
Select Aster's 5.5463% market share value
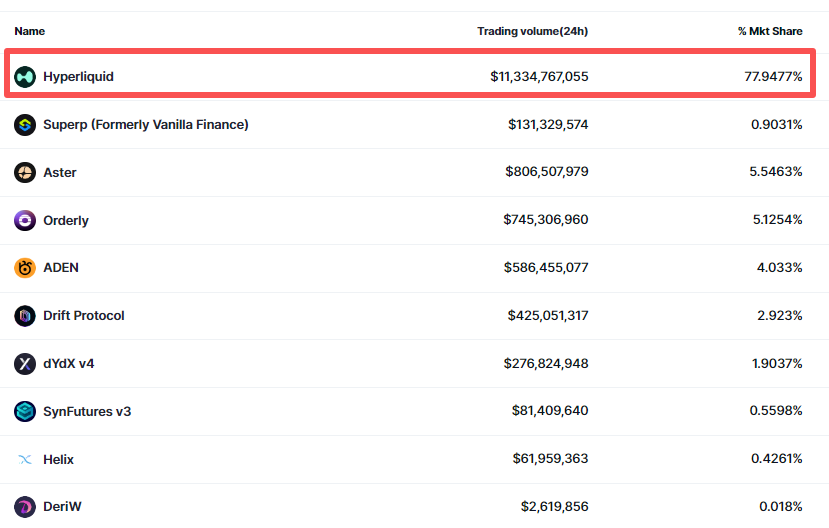coord(776,173)
